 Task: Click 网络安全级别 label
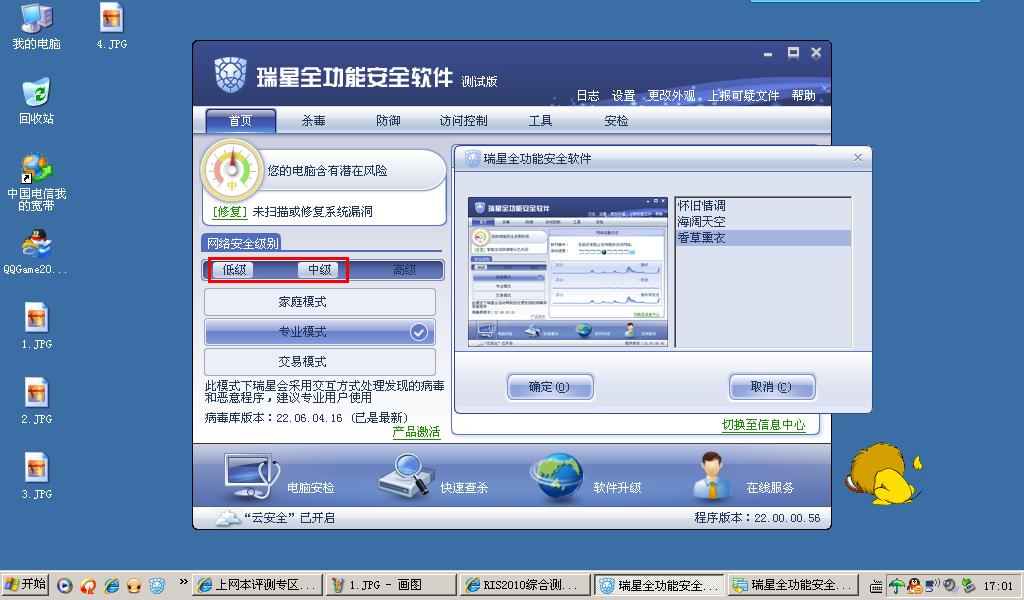242,243
